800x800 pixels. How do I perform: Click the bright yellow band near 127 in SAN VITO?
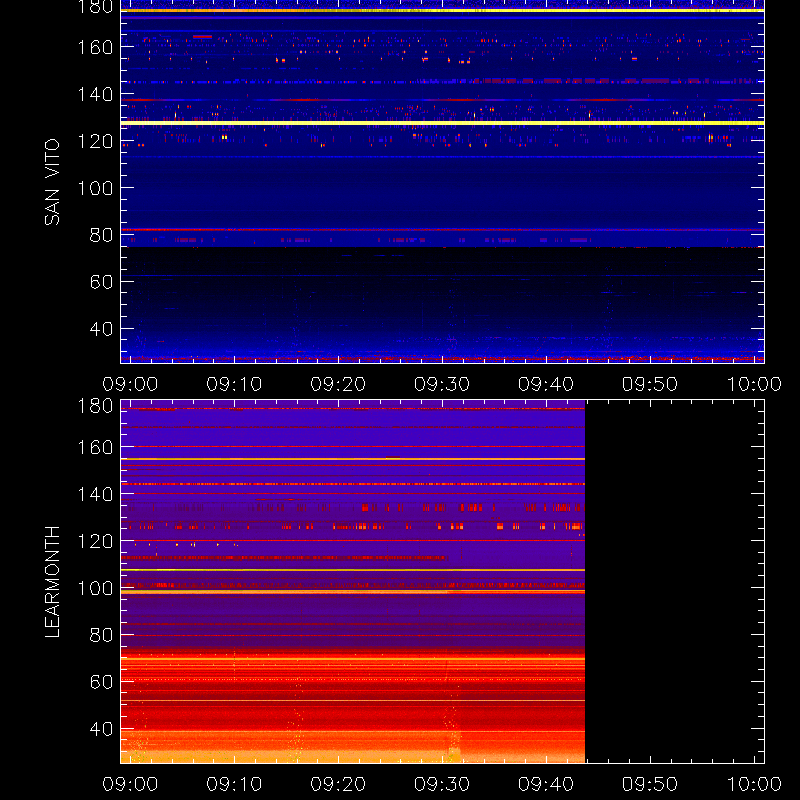pos(442,123)
